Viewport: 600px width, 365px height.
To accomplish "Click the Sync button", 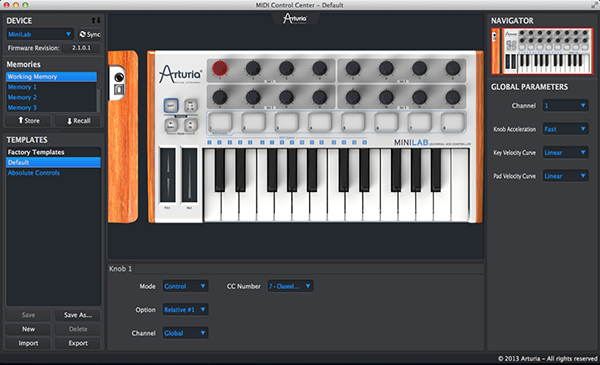I will (90, 34).
